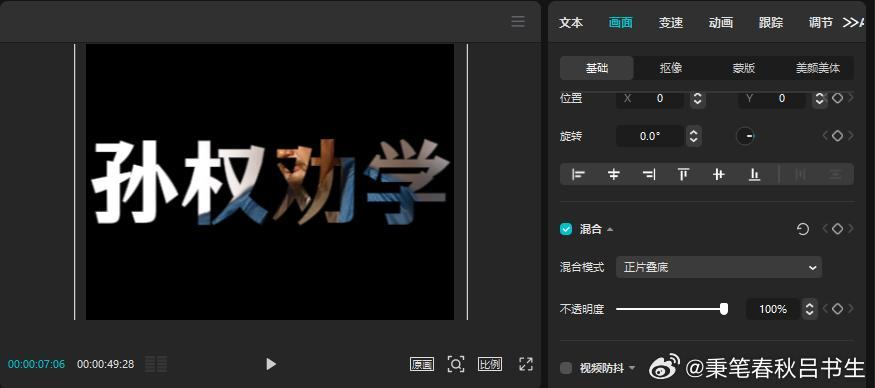Enable the 视频防抖 stabilization checkbox
This screenshot has height=388, width=875.
pyautogui.click(x=566, y=368)
